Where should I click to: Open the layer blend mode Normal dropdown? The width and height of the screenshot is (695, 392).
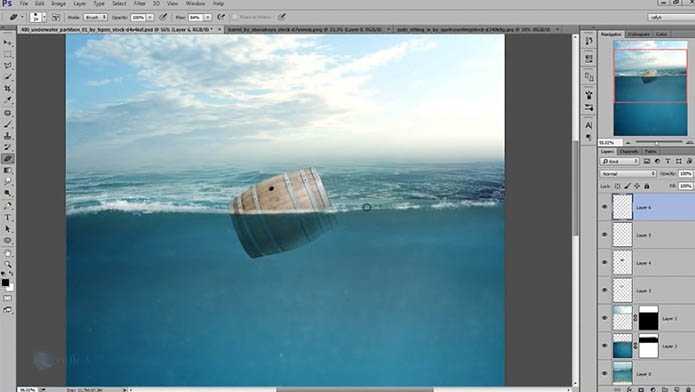click(628, 174)
